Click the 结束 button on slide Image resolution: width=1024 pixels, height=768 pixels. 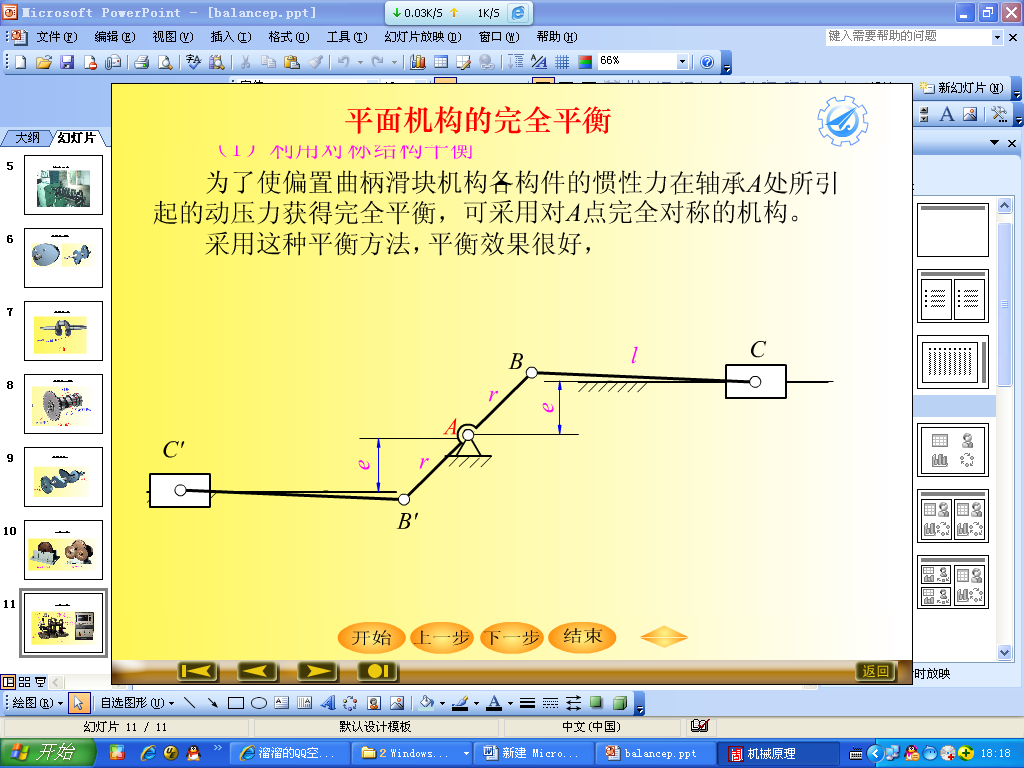[x=583, y=637]
